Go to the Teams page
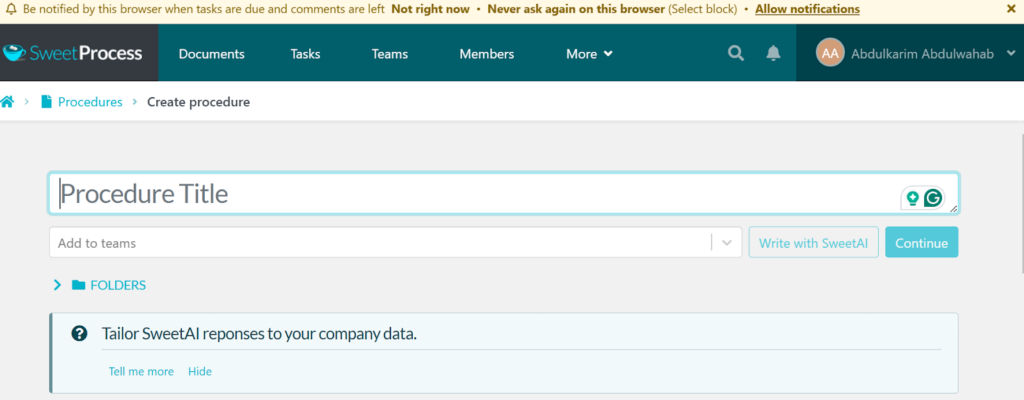1024x400 pixels. [390, 54]
